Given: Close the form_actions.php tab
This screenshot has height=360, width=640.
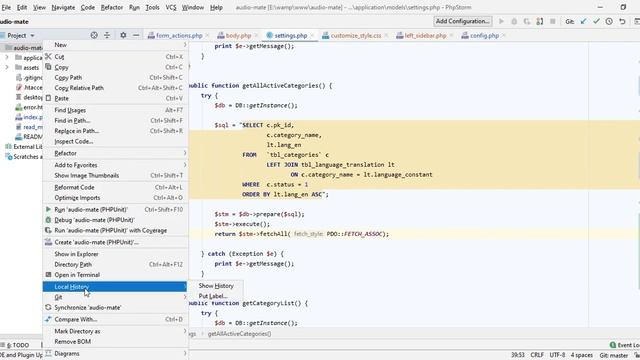Looking at the screenshot, I should [207, 36].
